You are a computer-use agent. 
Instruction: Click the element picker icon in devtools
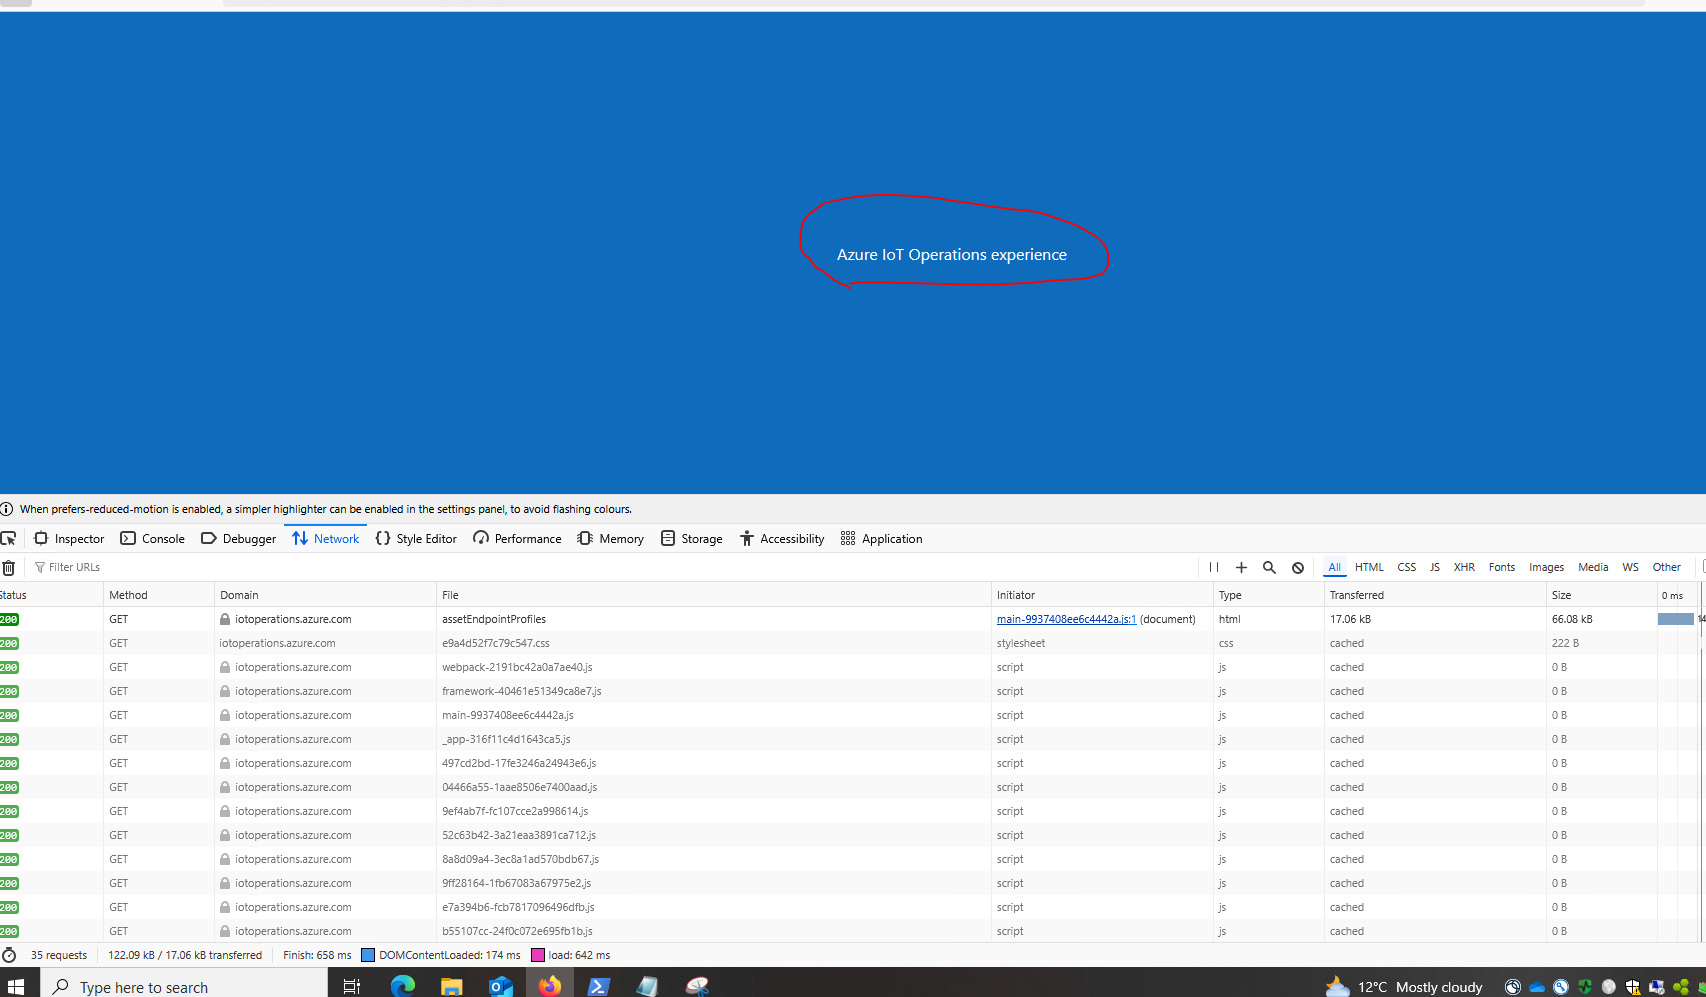point(8,538)
